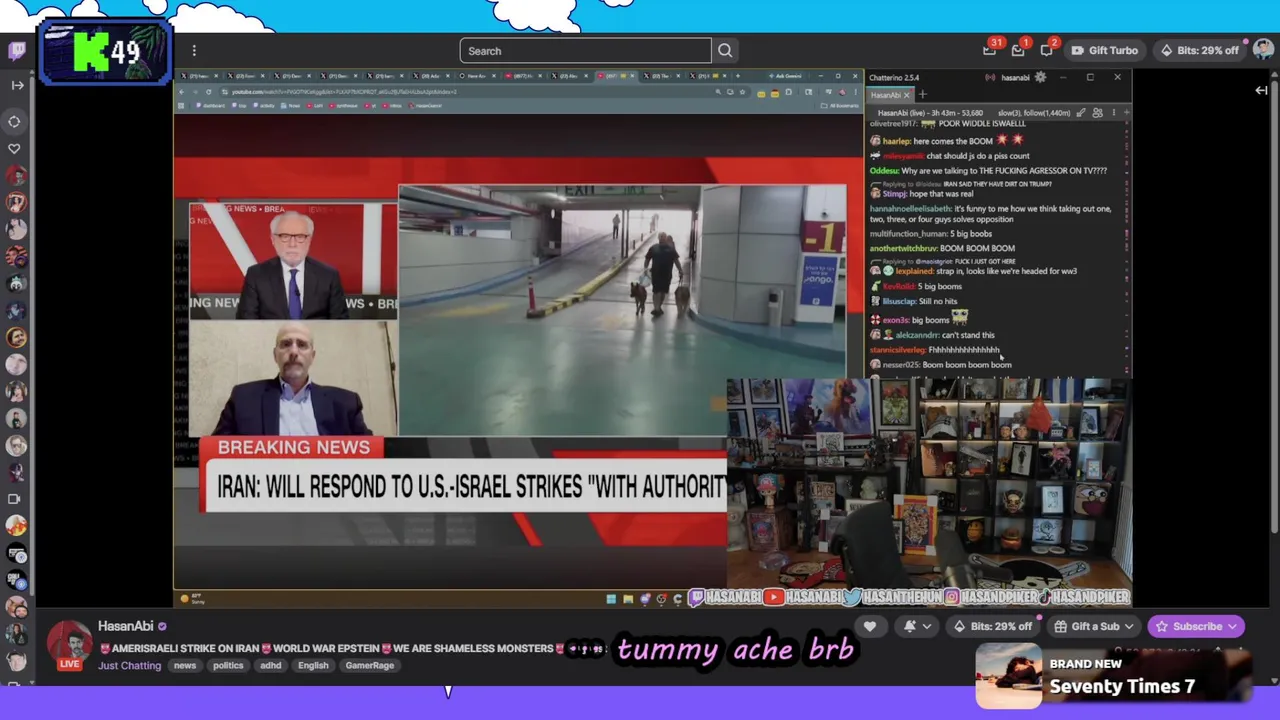The image size is (1280, 720).
Task: Click the purple Subscribe button
Action: click(1196, 627)
